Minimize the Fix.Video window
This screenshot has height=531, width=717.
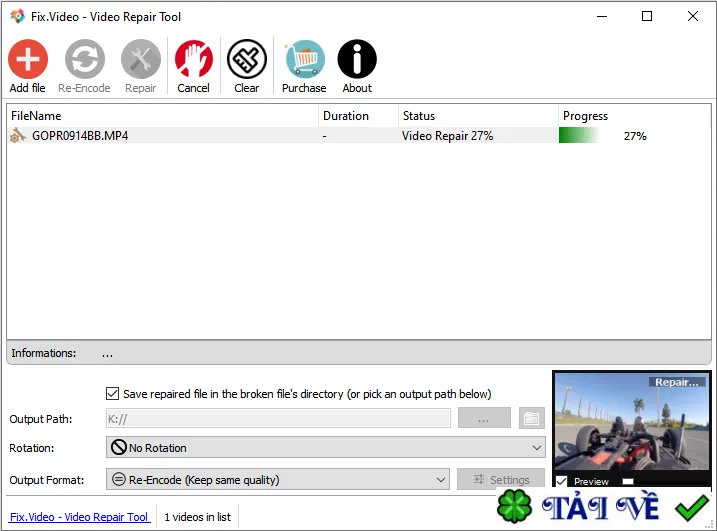pos(602,16)
